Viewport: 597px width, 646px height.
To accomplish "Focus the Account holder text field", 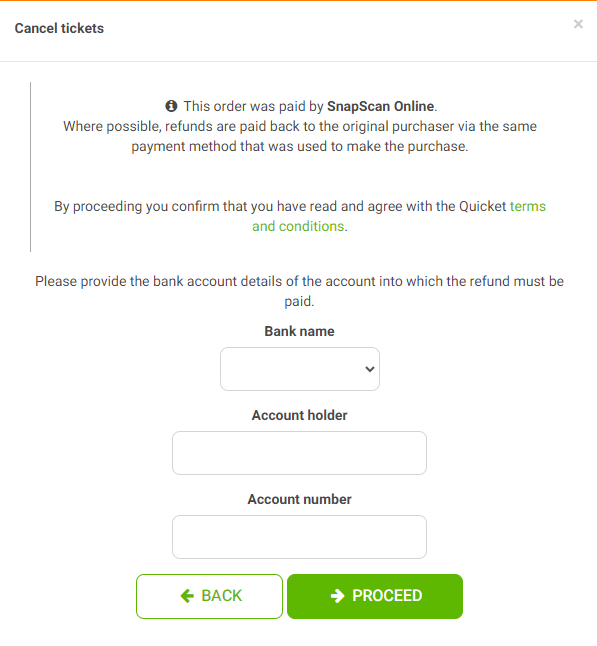I will (x=300, y=453).
